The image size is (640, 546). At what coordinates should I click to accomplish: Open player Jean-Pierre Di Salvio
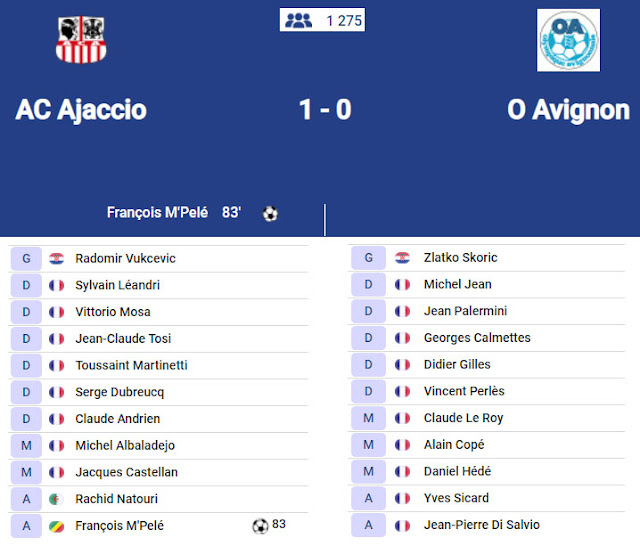pyautogui.click(x=482, y=525)
